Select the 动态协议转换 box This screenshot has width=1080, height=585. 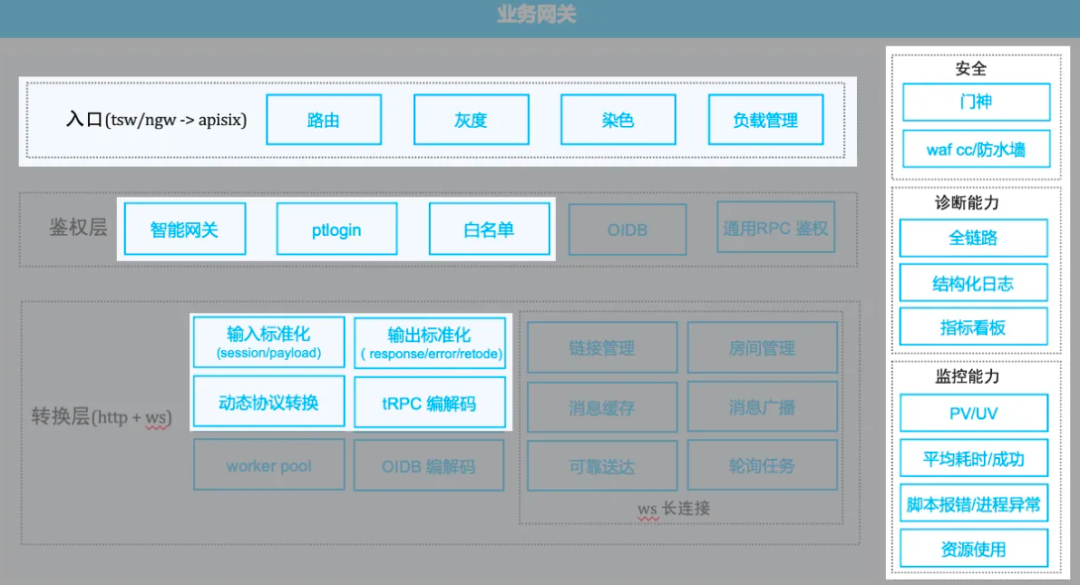pos(269,402)
